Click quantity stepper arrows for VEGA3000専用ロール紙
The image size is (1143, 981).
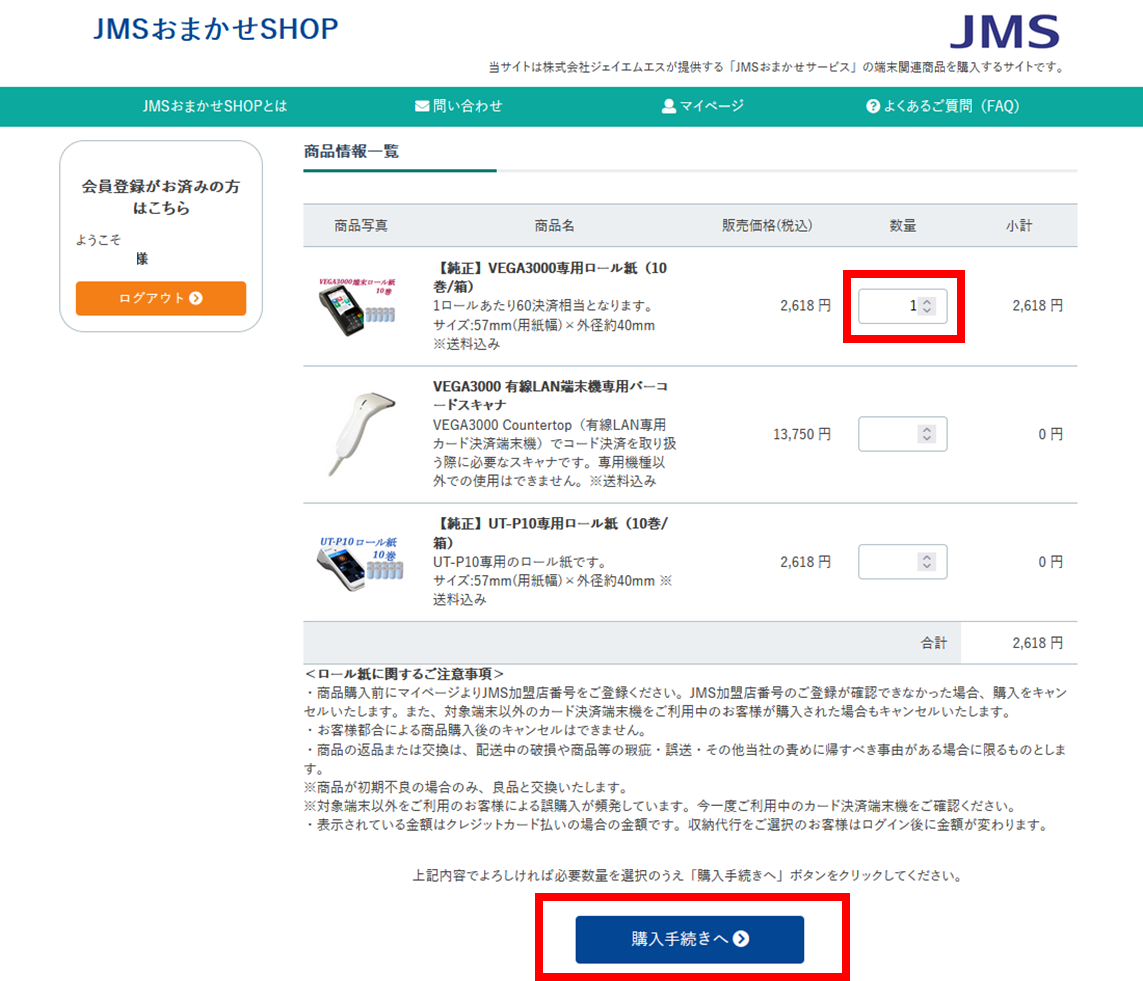click(927, 306)
